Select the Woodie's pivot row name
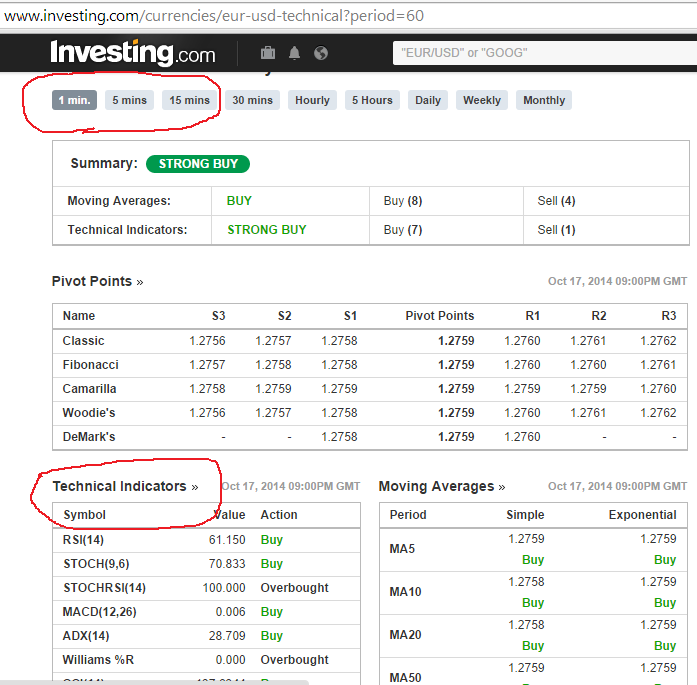 (x=89, y=413)
